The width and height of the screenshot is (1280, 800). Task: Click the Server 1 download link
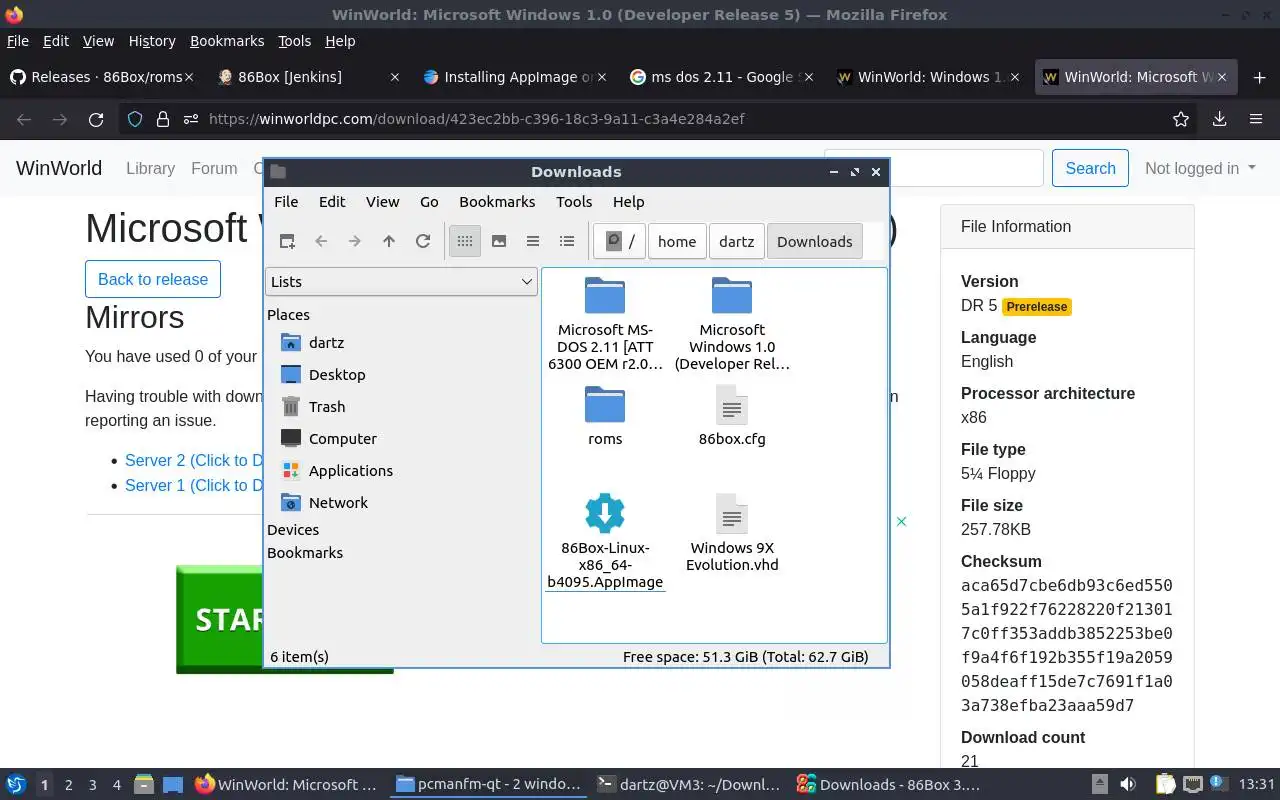coord(194,485)
